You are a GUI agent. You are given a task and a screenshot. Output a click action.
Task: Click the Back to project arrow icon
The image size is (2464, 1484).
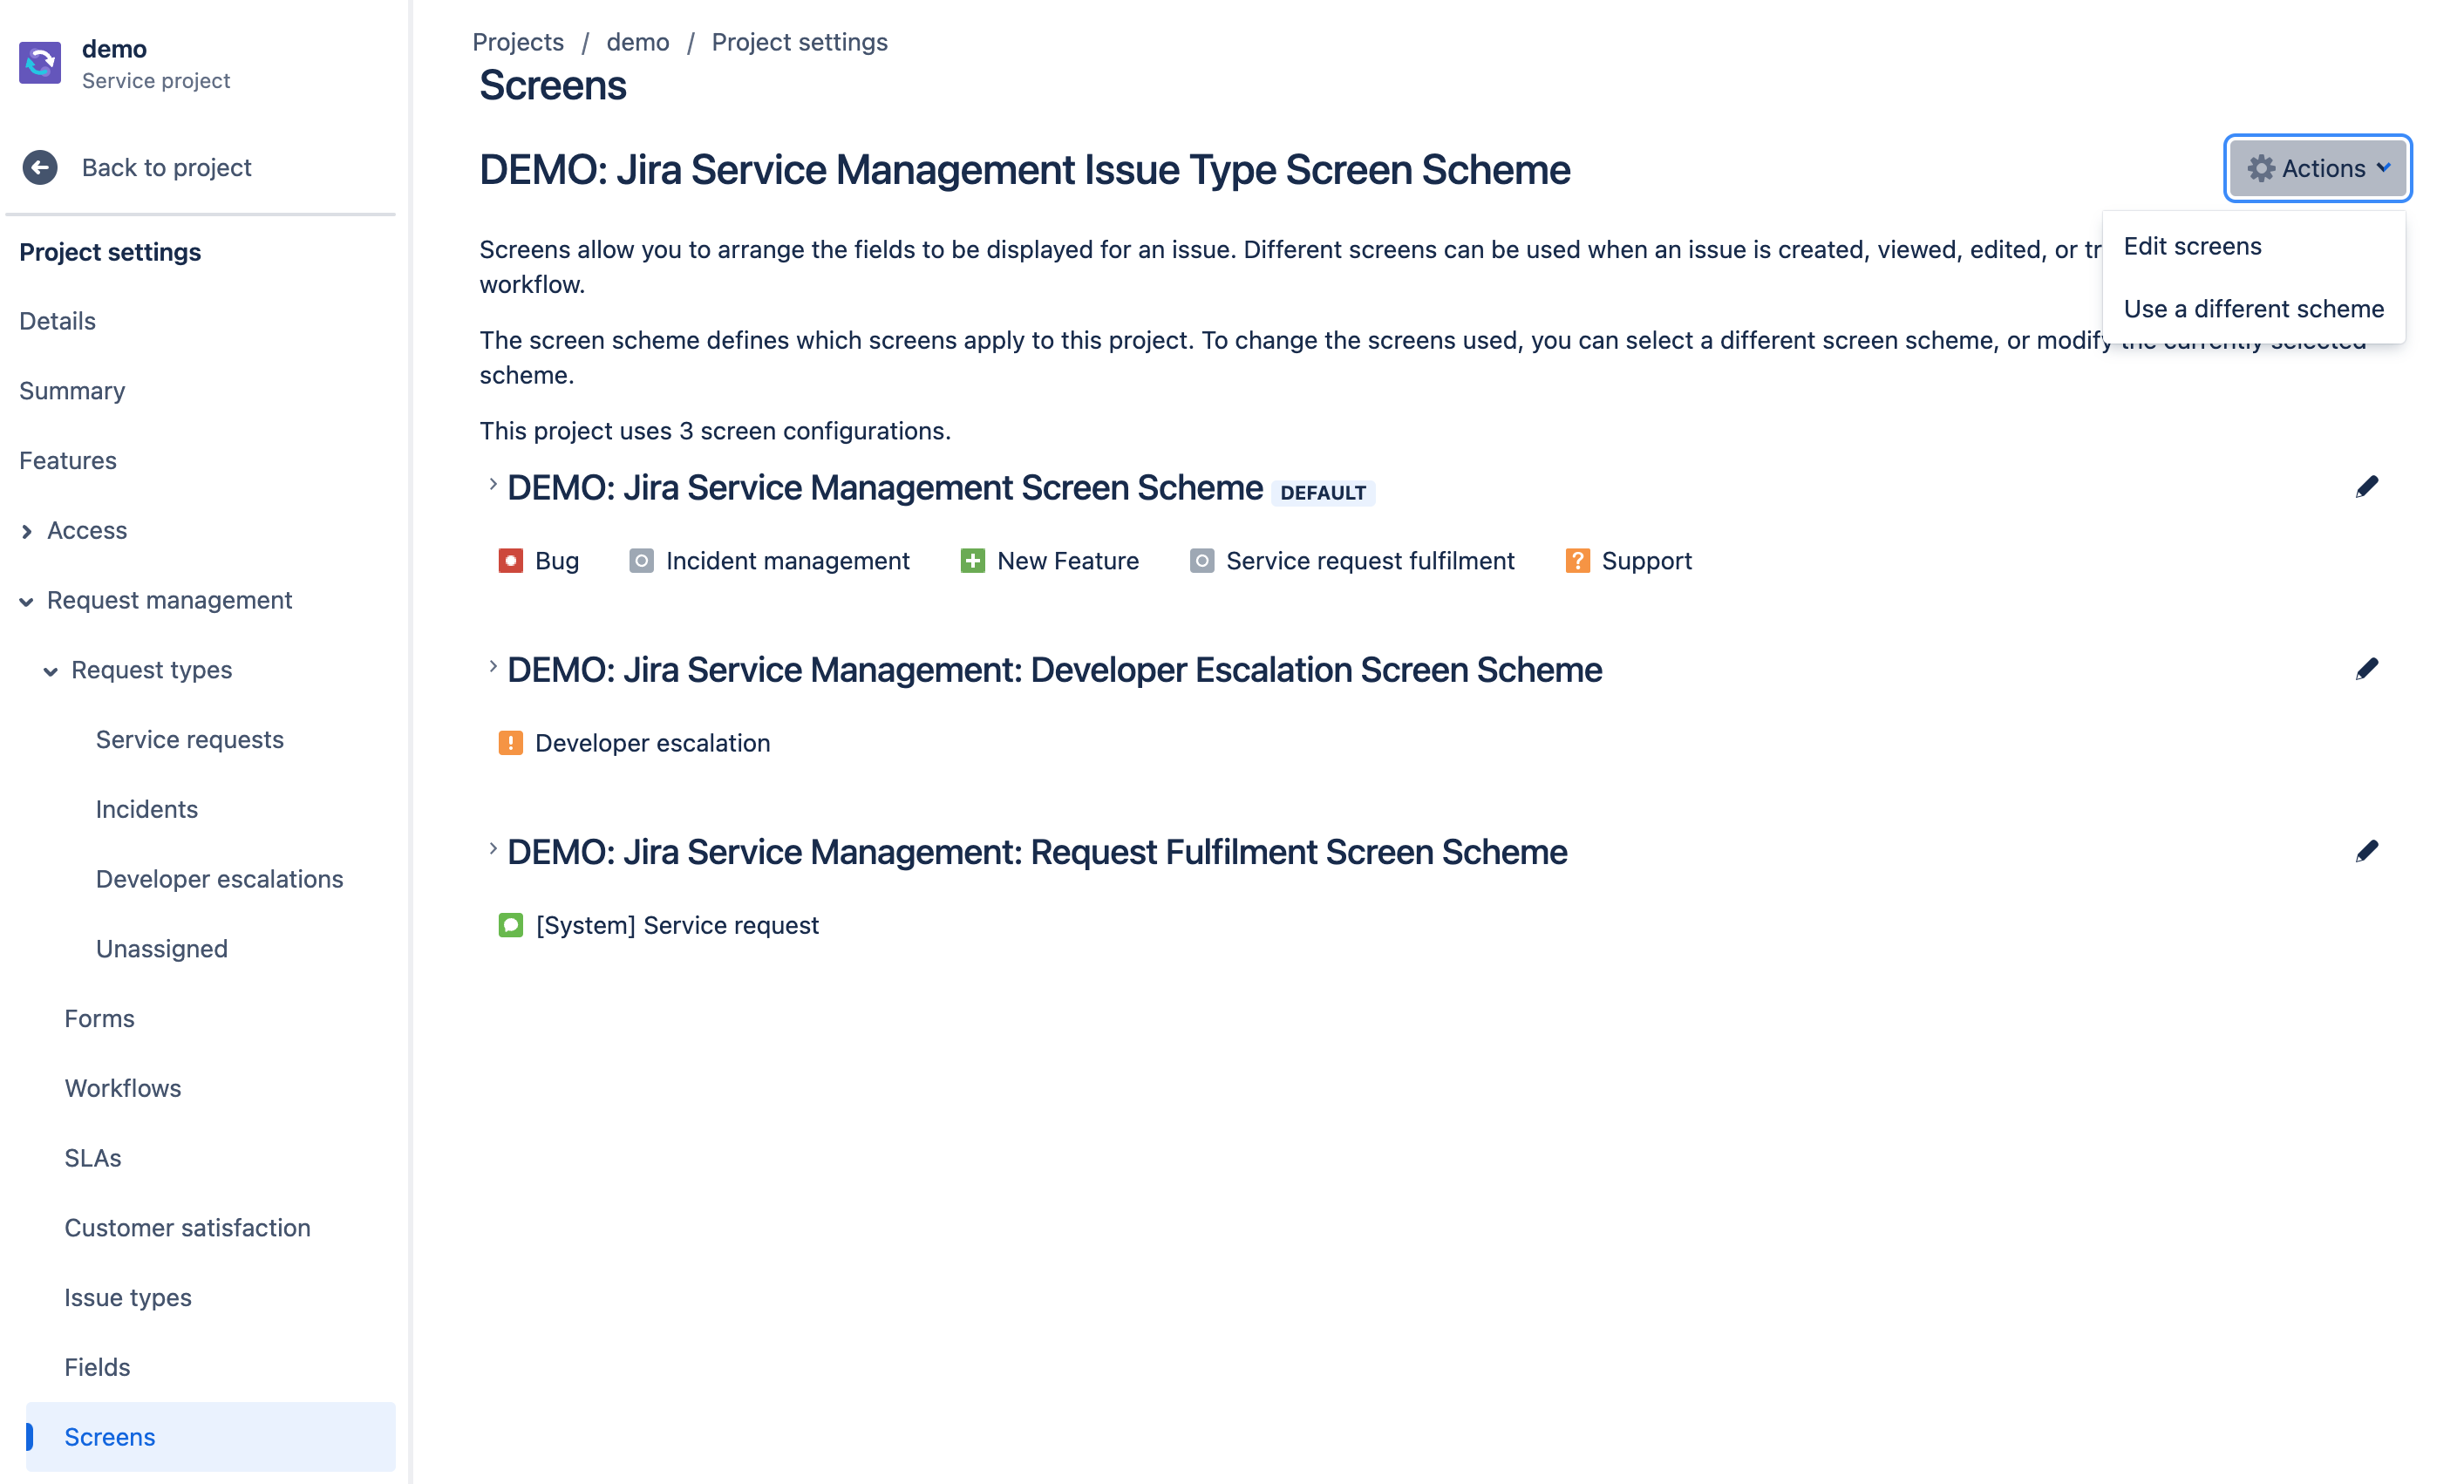click(x=40, y=167)
